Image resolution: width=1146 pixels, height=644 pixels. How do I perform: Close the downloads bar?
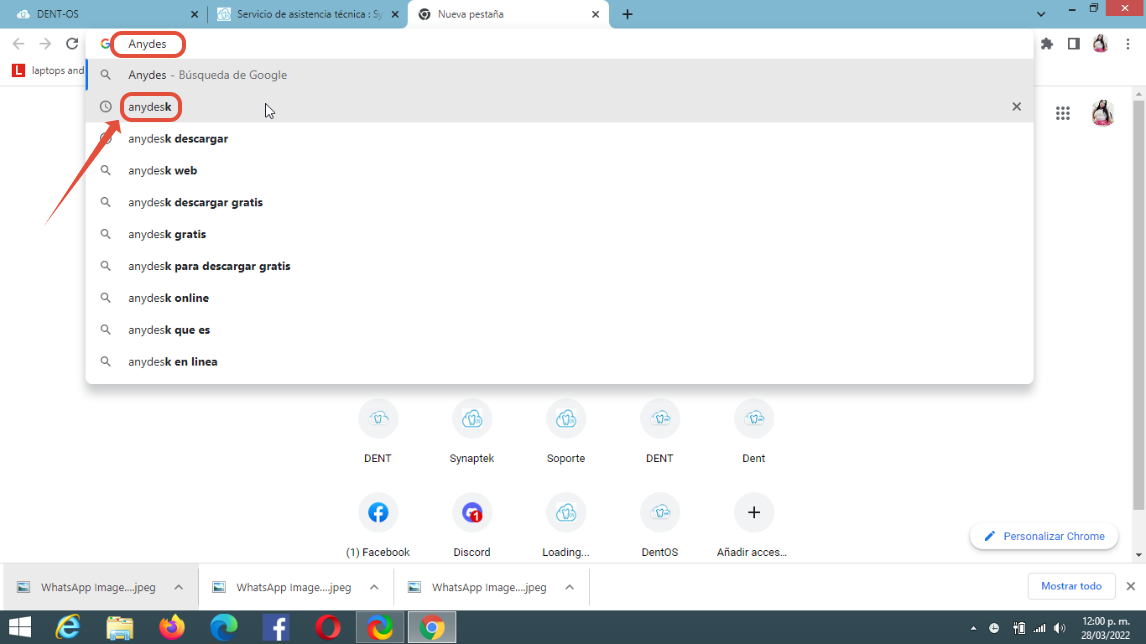pyautogui.click(x=1131, y=586)
